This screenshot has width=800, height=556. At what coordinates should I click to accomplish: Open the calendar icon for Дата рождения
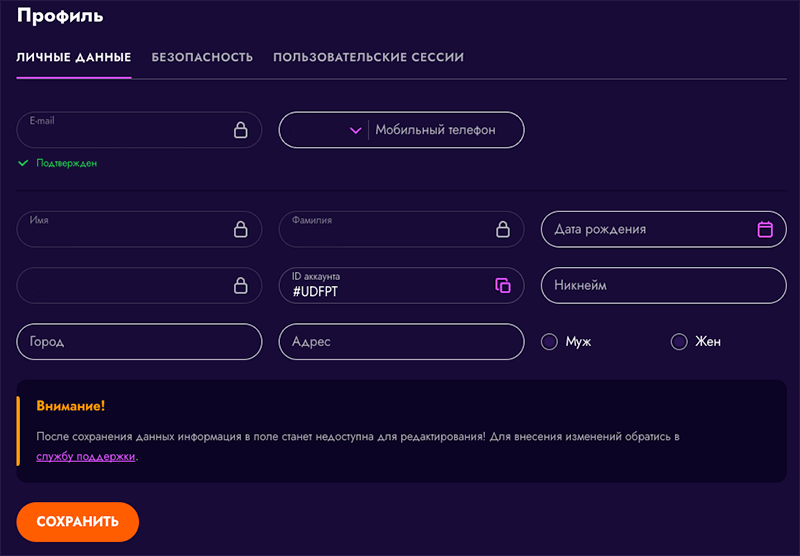pyautogui.click(x=765, y=229)
